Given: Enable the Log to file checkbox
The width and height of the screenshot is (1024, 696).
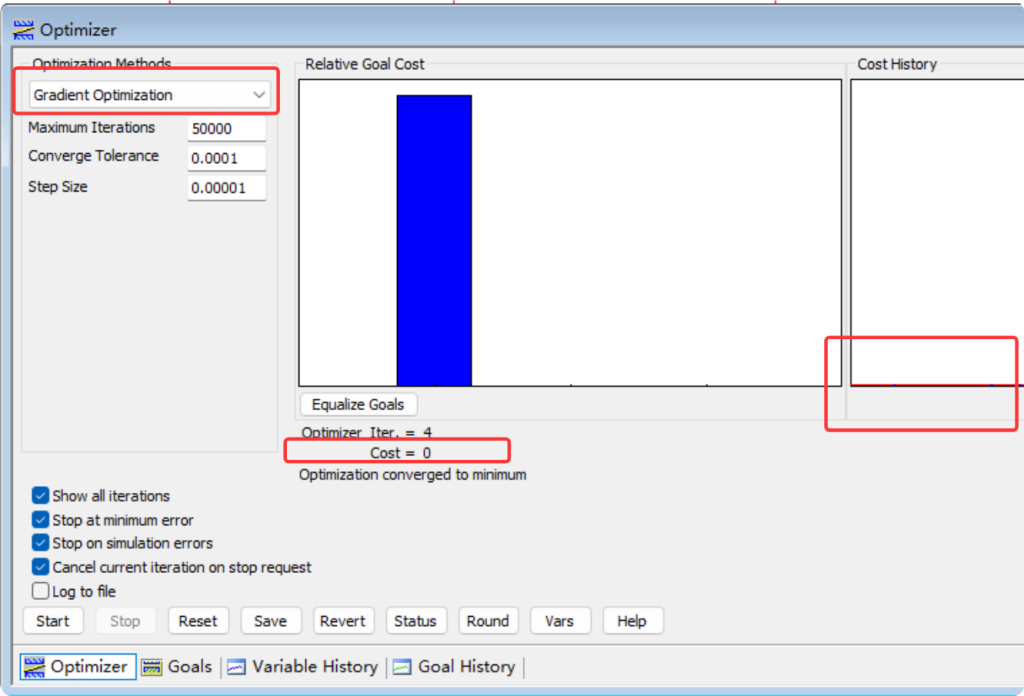Looking at the screenshot, I should click(x=41, y=592).
